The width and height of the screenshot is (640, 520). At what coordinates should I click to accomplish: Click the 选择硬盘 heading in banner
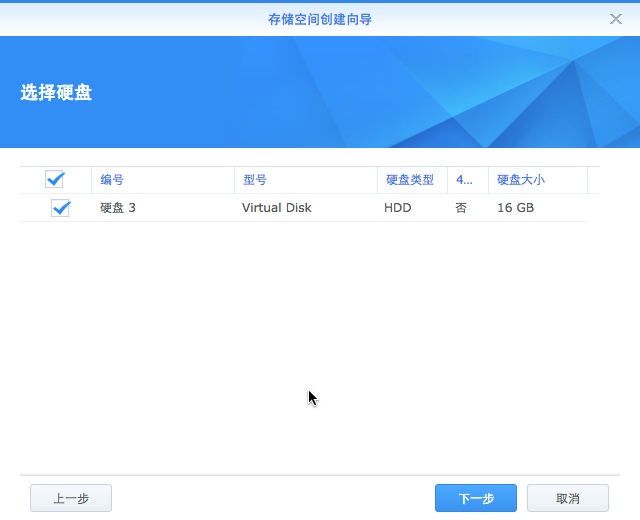pyautogui.click(x=57, y=93)
